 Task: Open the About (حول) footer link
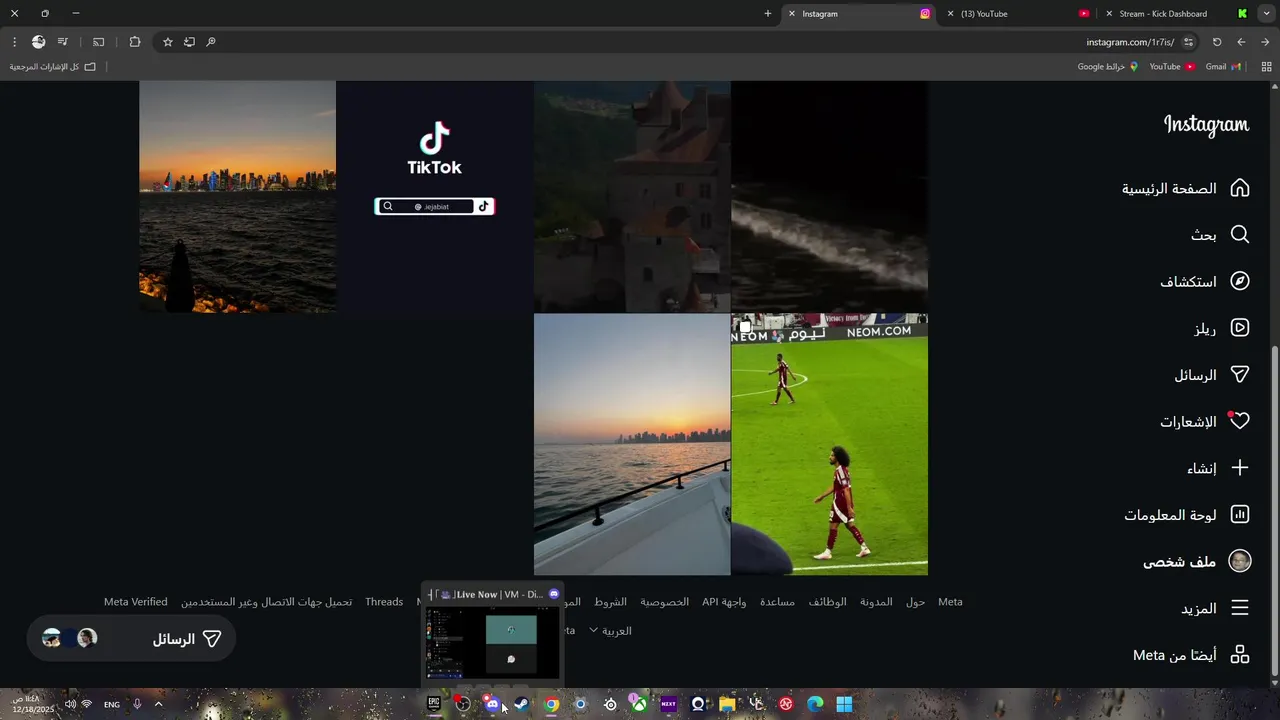(x=915, y=602)
